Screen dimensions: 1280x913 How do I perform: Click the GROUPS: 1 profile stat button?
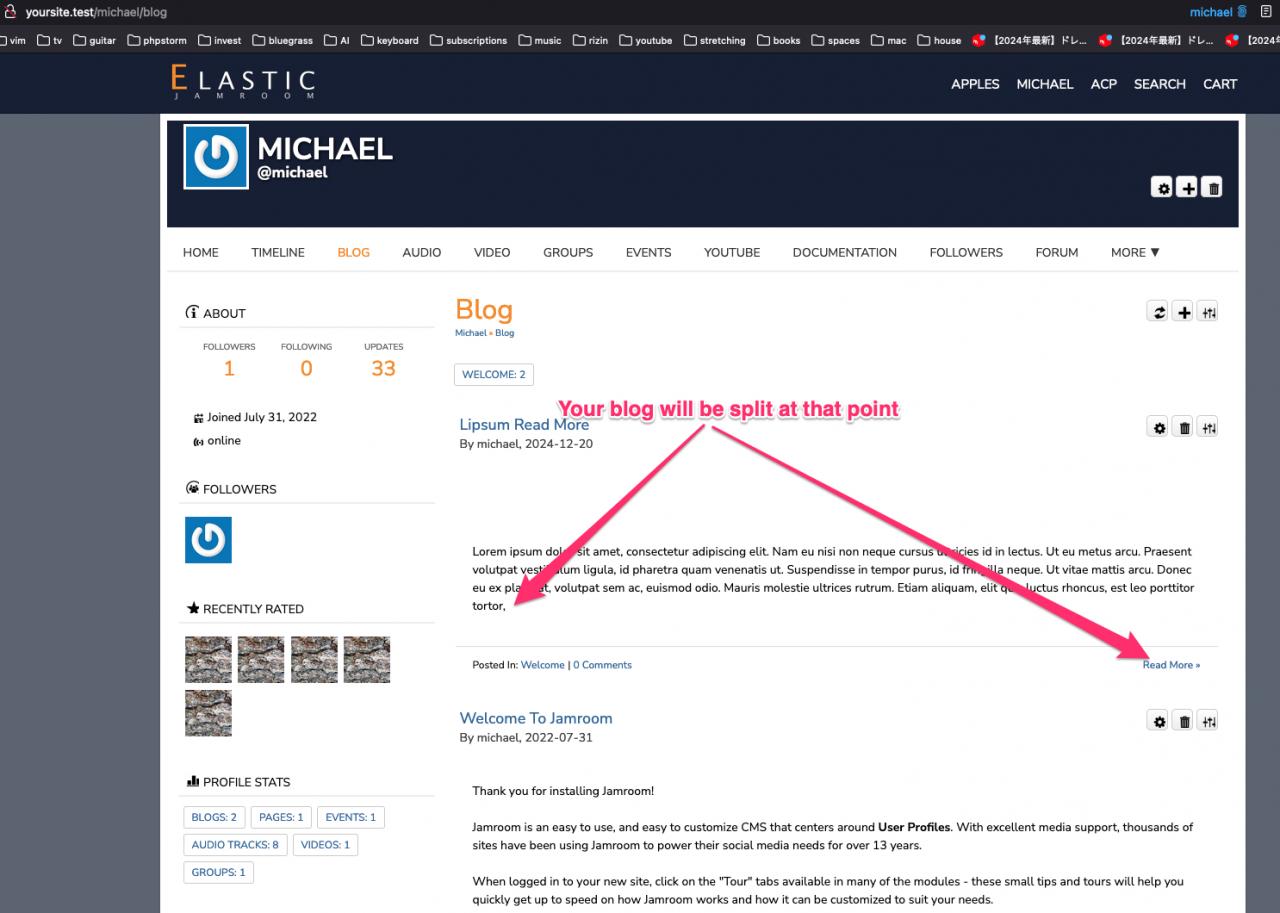[x=219, y=872]
